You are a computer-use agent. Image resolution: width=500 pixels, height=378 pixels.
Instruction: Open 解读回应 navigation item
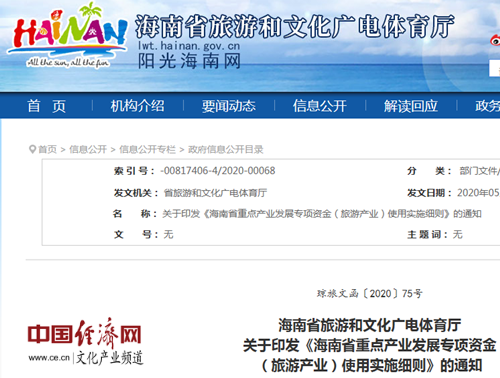coord(411,106)
